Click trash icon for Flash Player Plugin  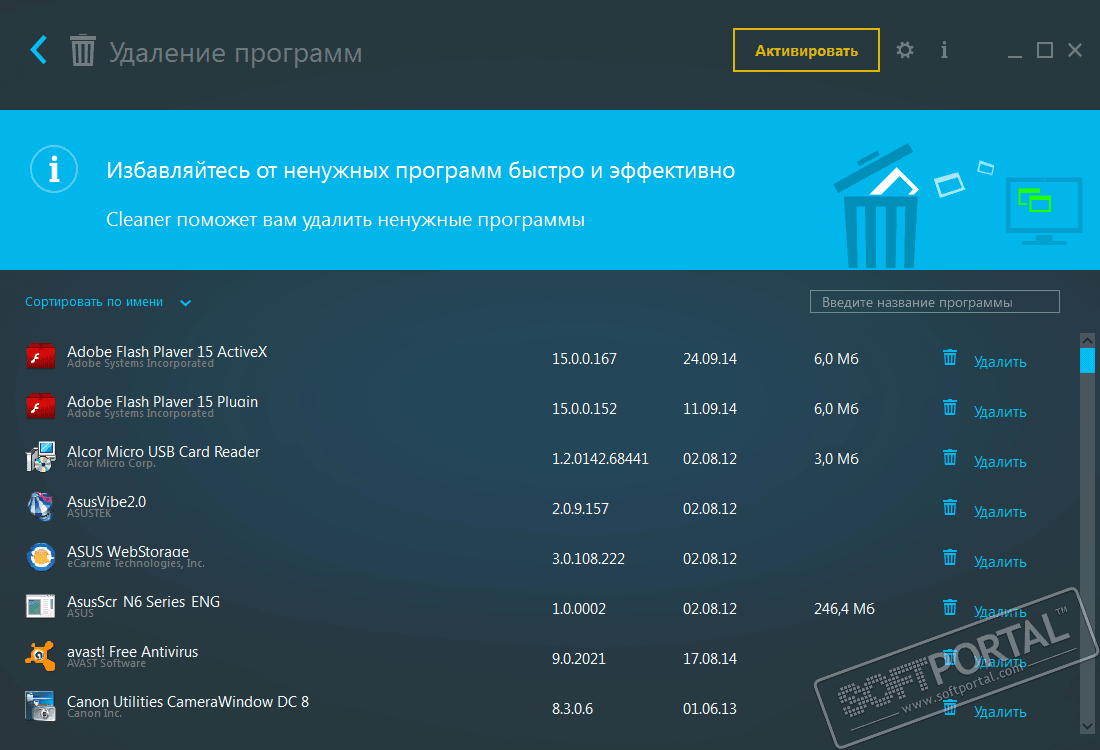pyautogui.click(x=949, y=407)
